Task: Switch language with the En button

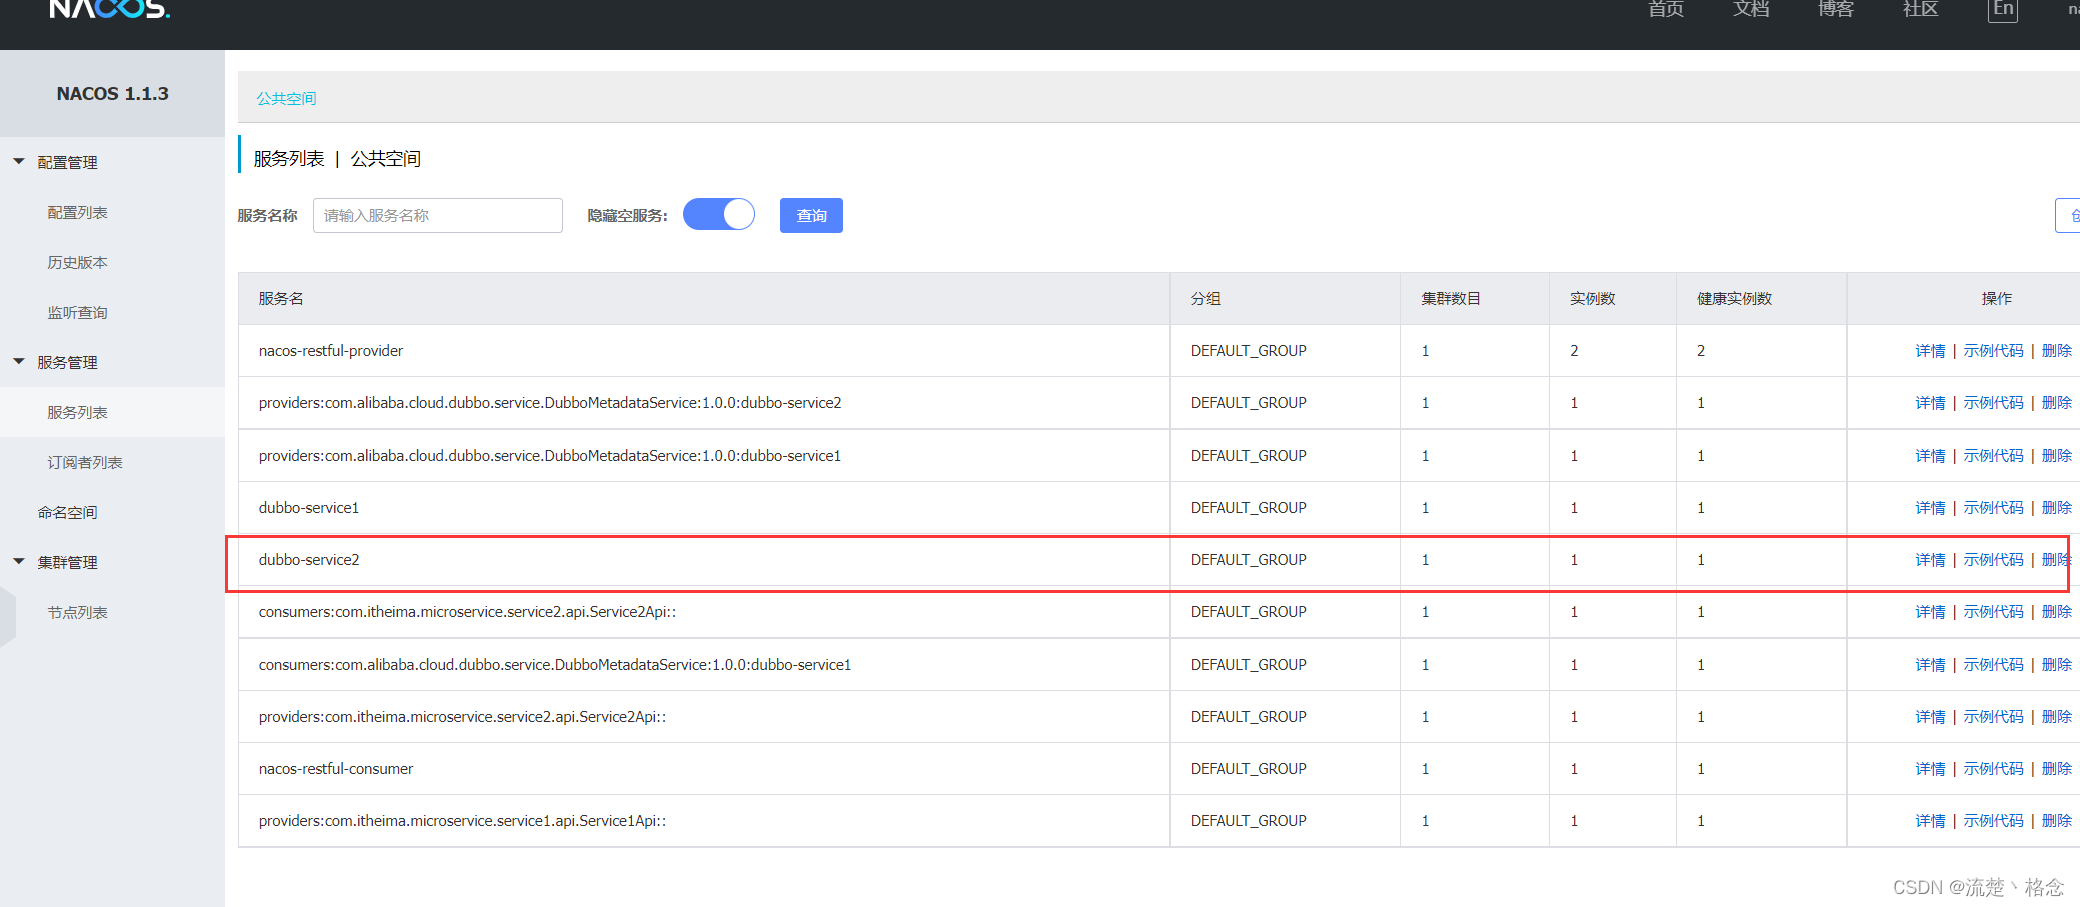Action: pyautogui.click(x=2003, y=9)
